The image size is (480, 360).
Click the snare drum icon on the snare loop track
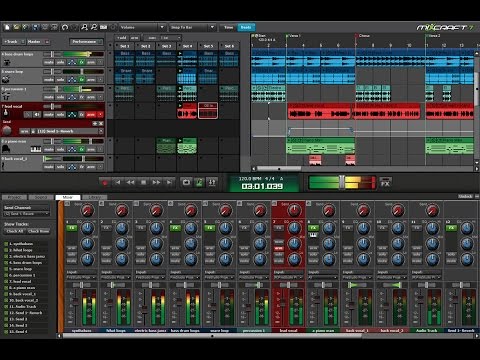pyautogui.click(x=6, y=79)
